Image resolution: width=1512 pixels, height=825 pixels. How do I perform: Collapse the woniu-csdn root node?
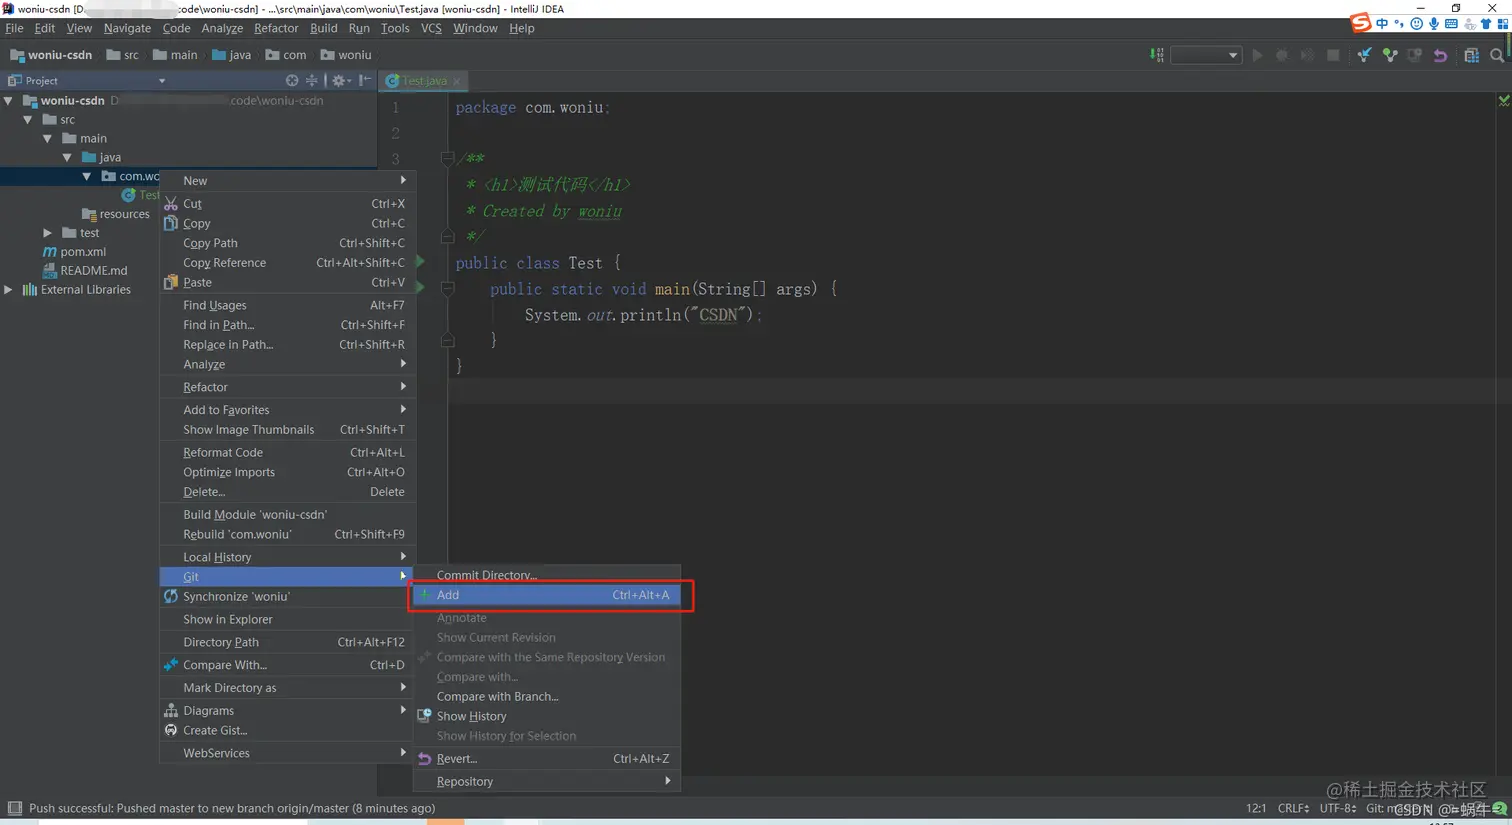tap(9, 100)
